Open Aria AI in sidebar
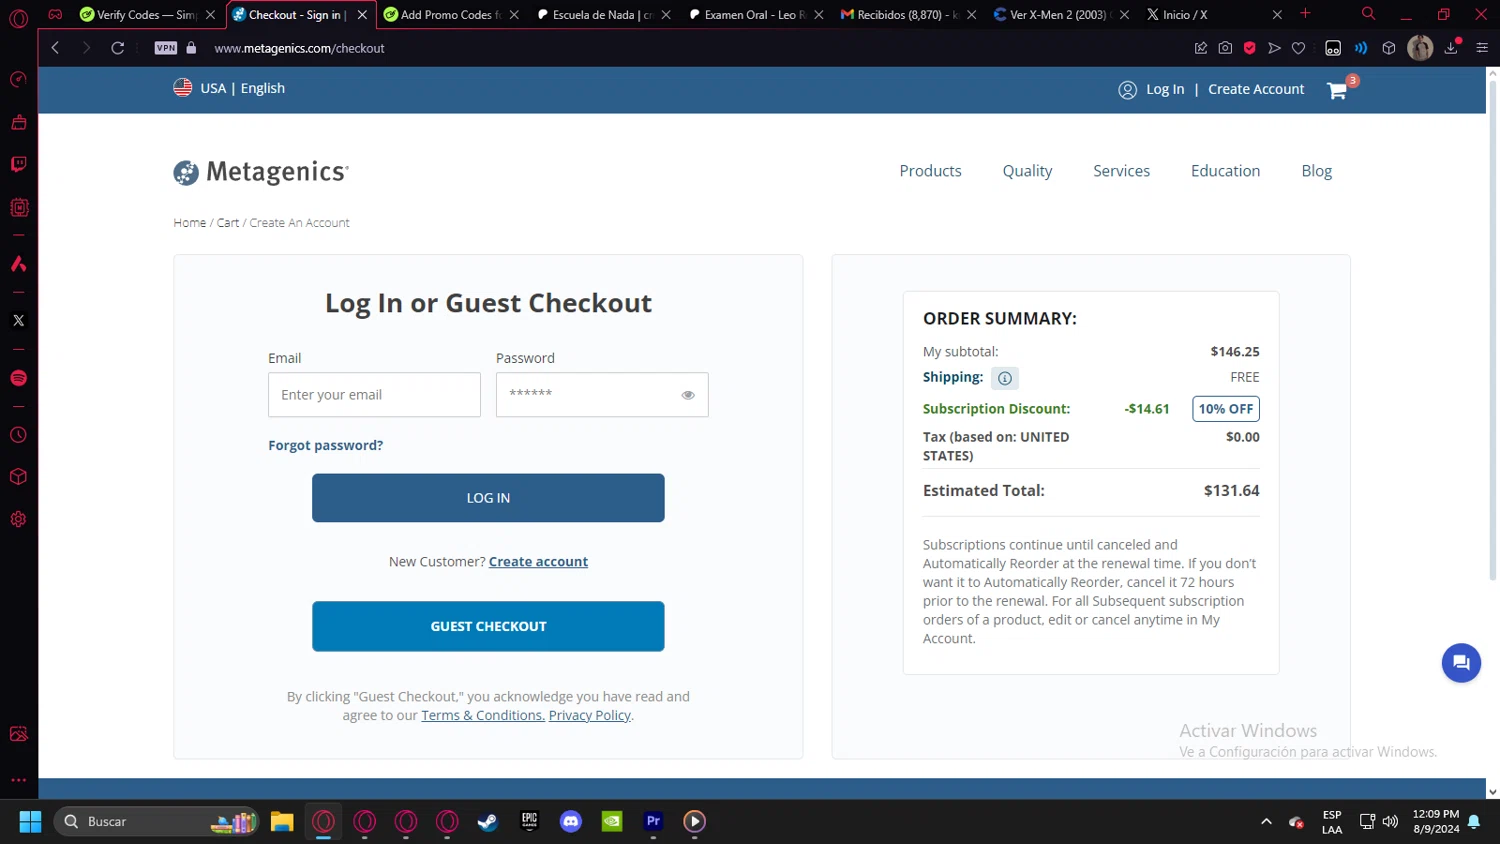Viewport: 1500px width, 844px height. pos(18,264)
